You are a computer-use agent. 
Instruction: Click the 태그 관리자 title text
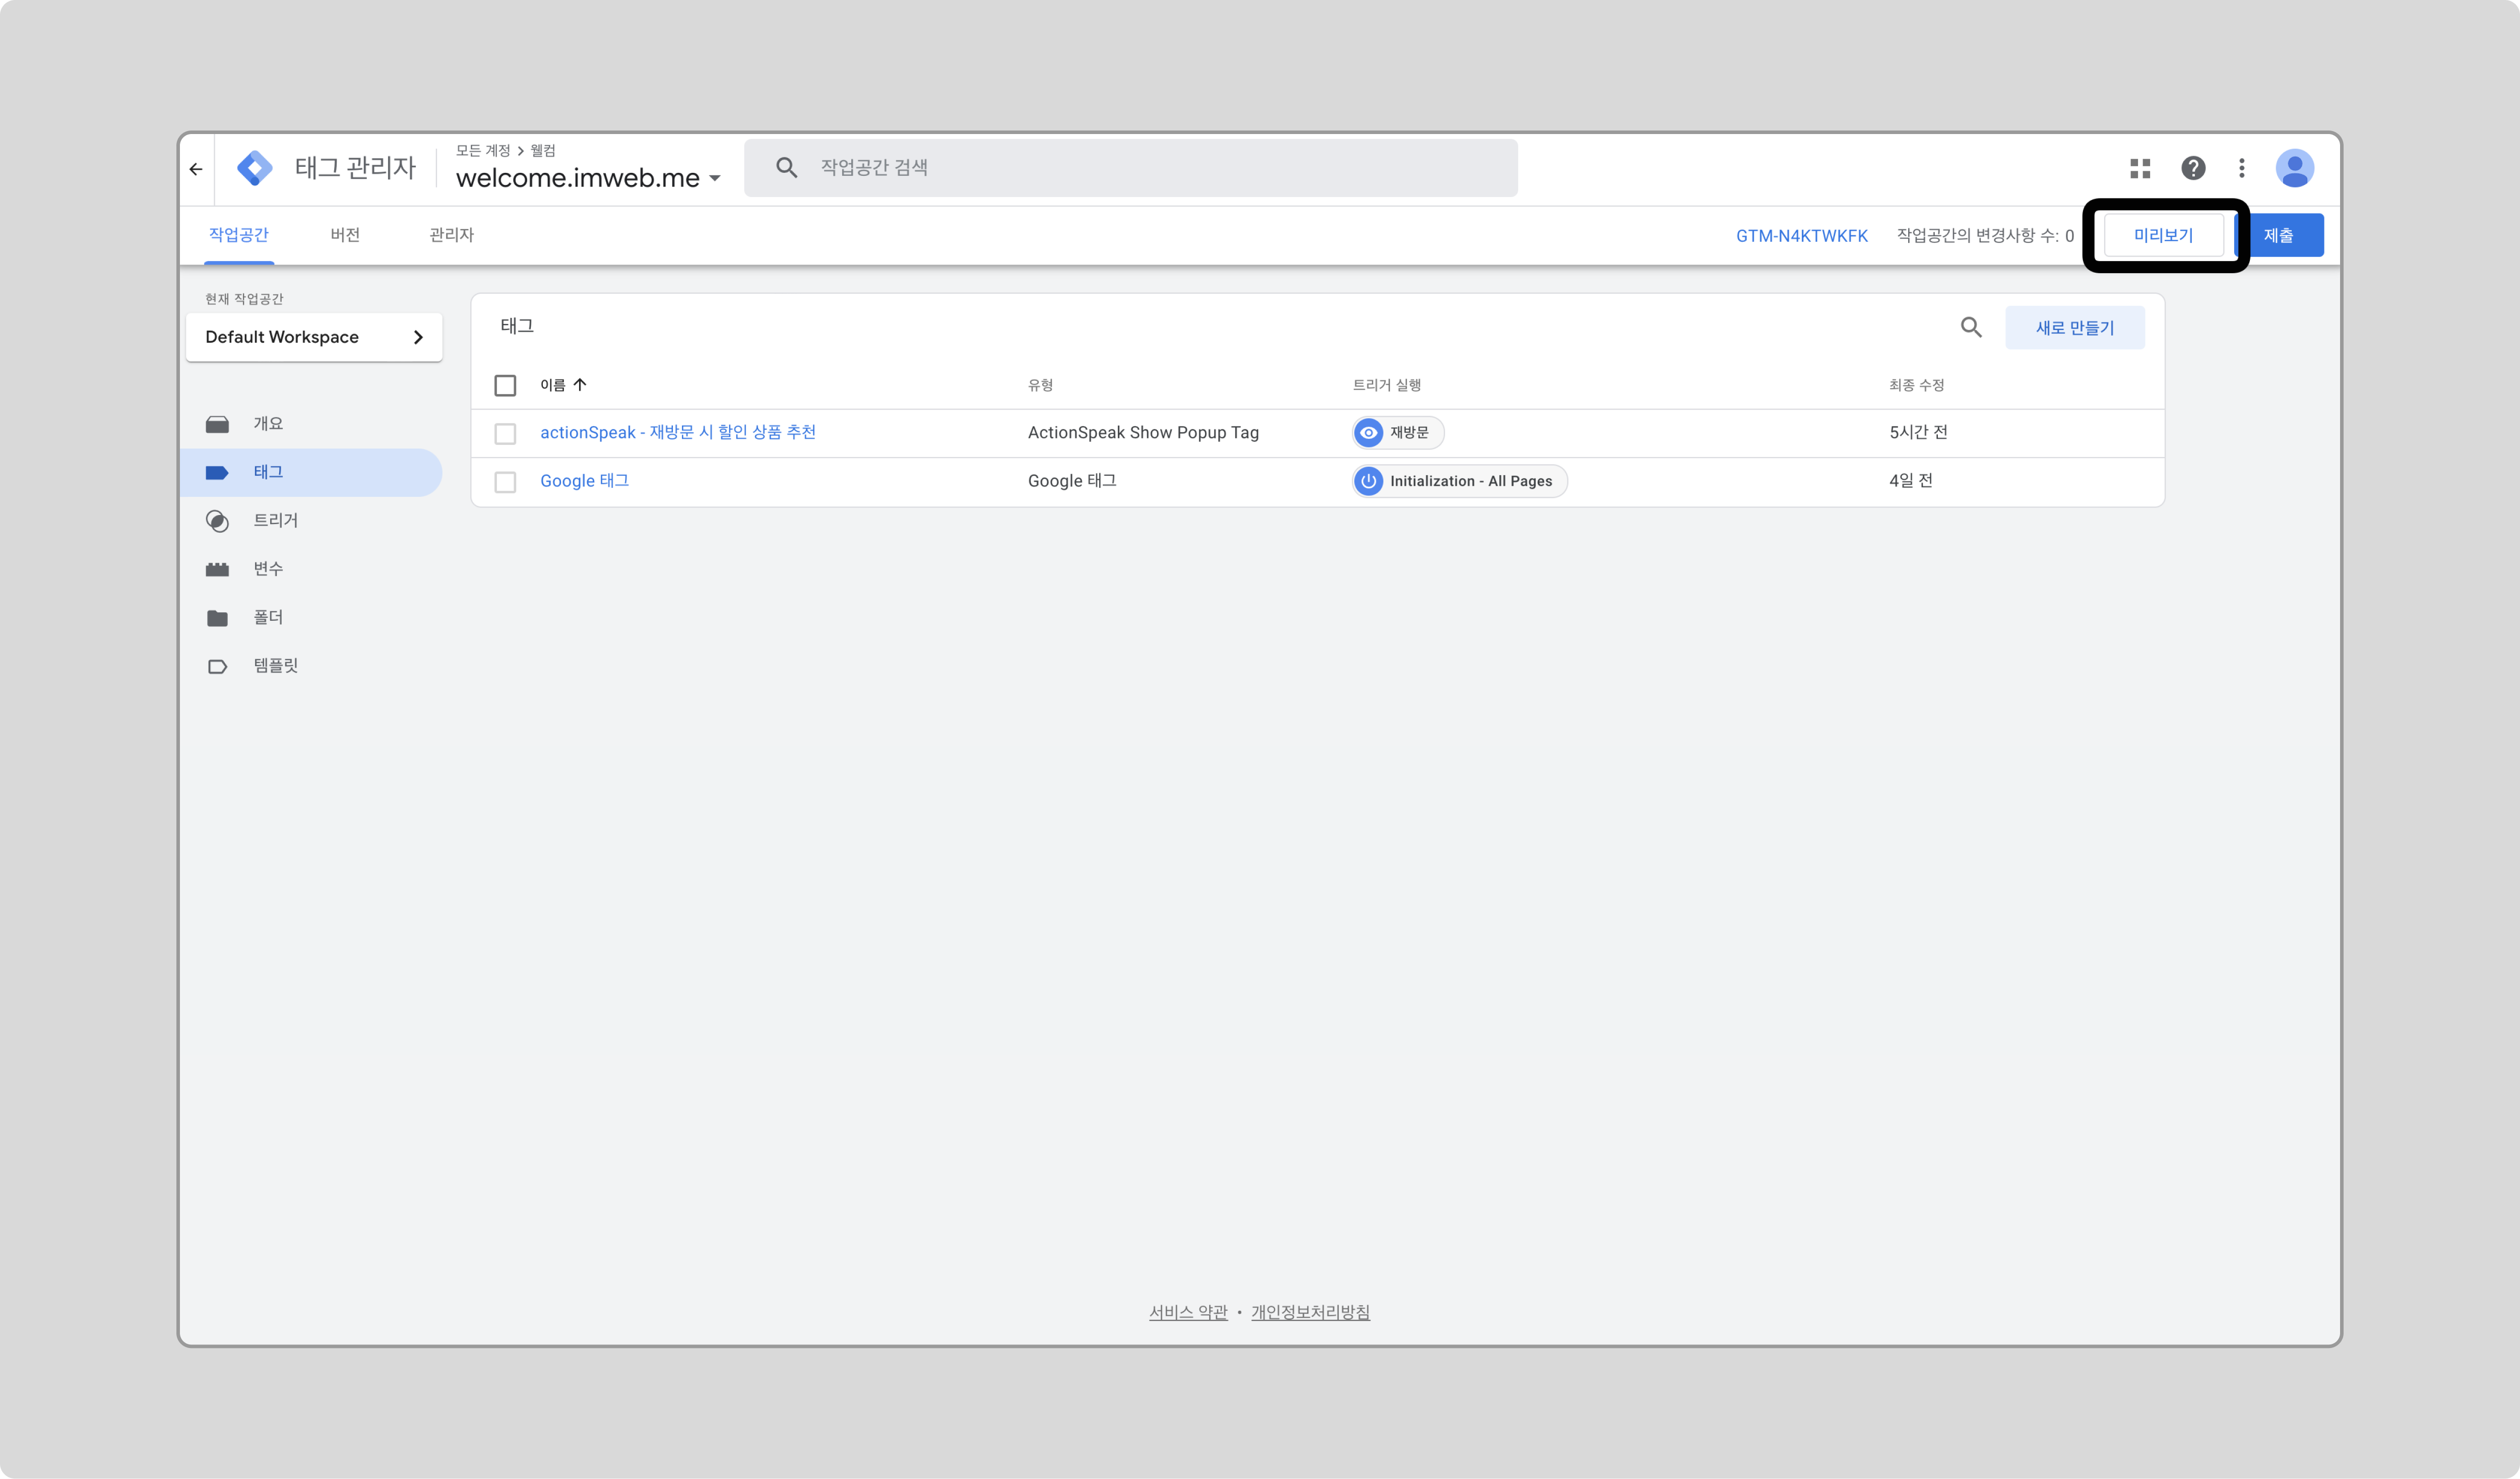point(355,168)
